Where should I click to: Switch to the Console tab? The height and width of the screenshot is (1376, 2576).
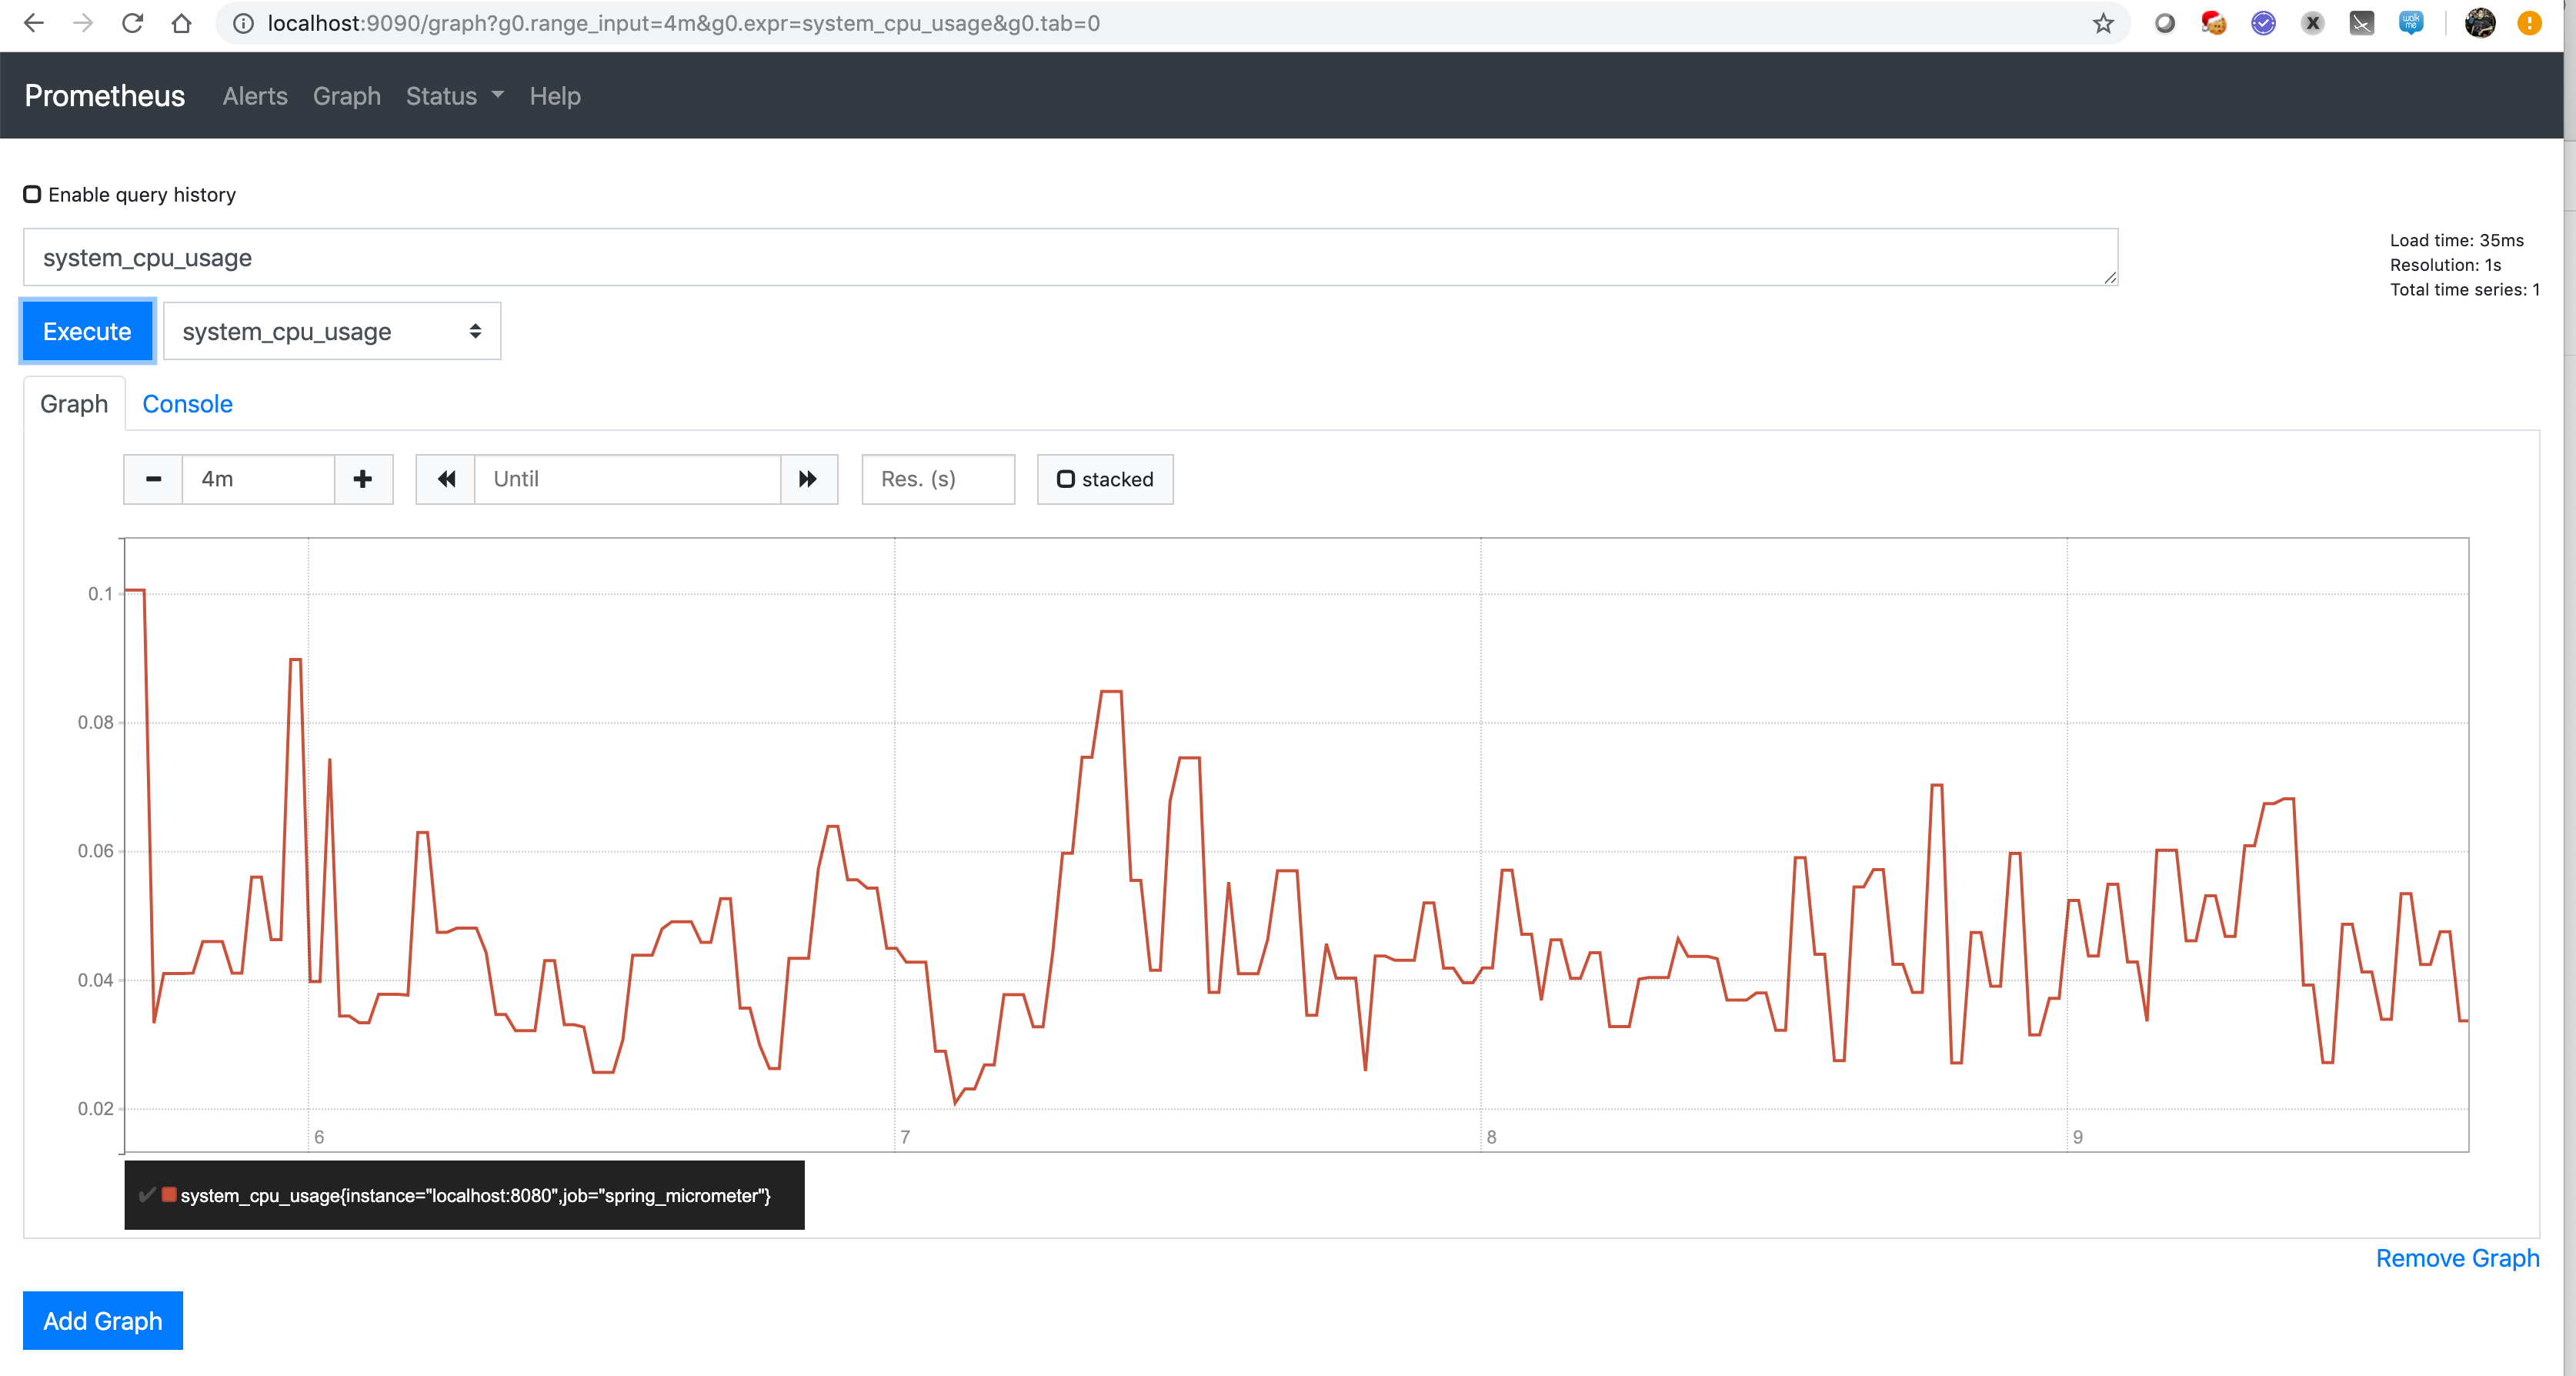(x=187, y=404)
